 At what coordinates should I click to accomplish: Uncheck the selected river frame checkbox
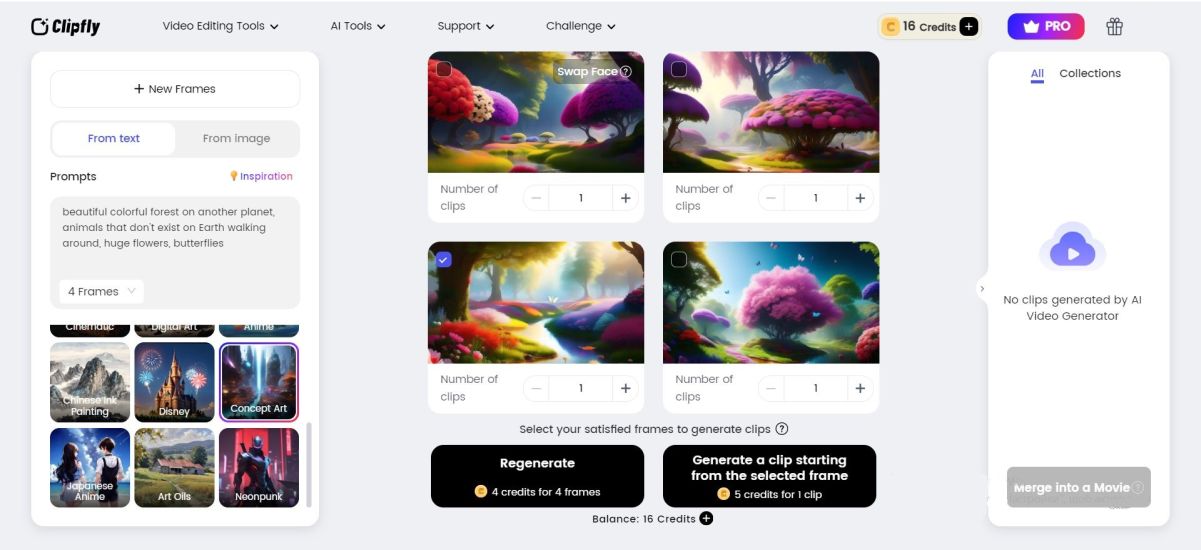444,259
